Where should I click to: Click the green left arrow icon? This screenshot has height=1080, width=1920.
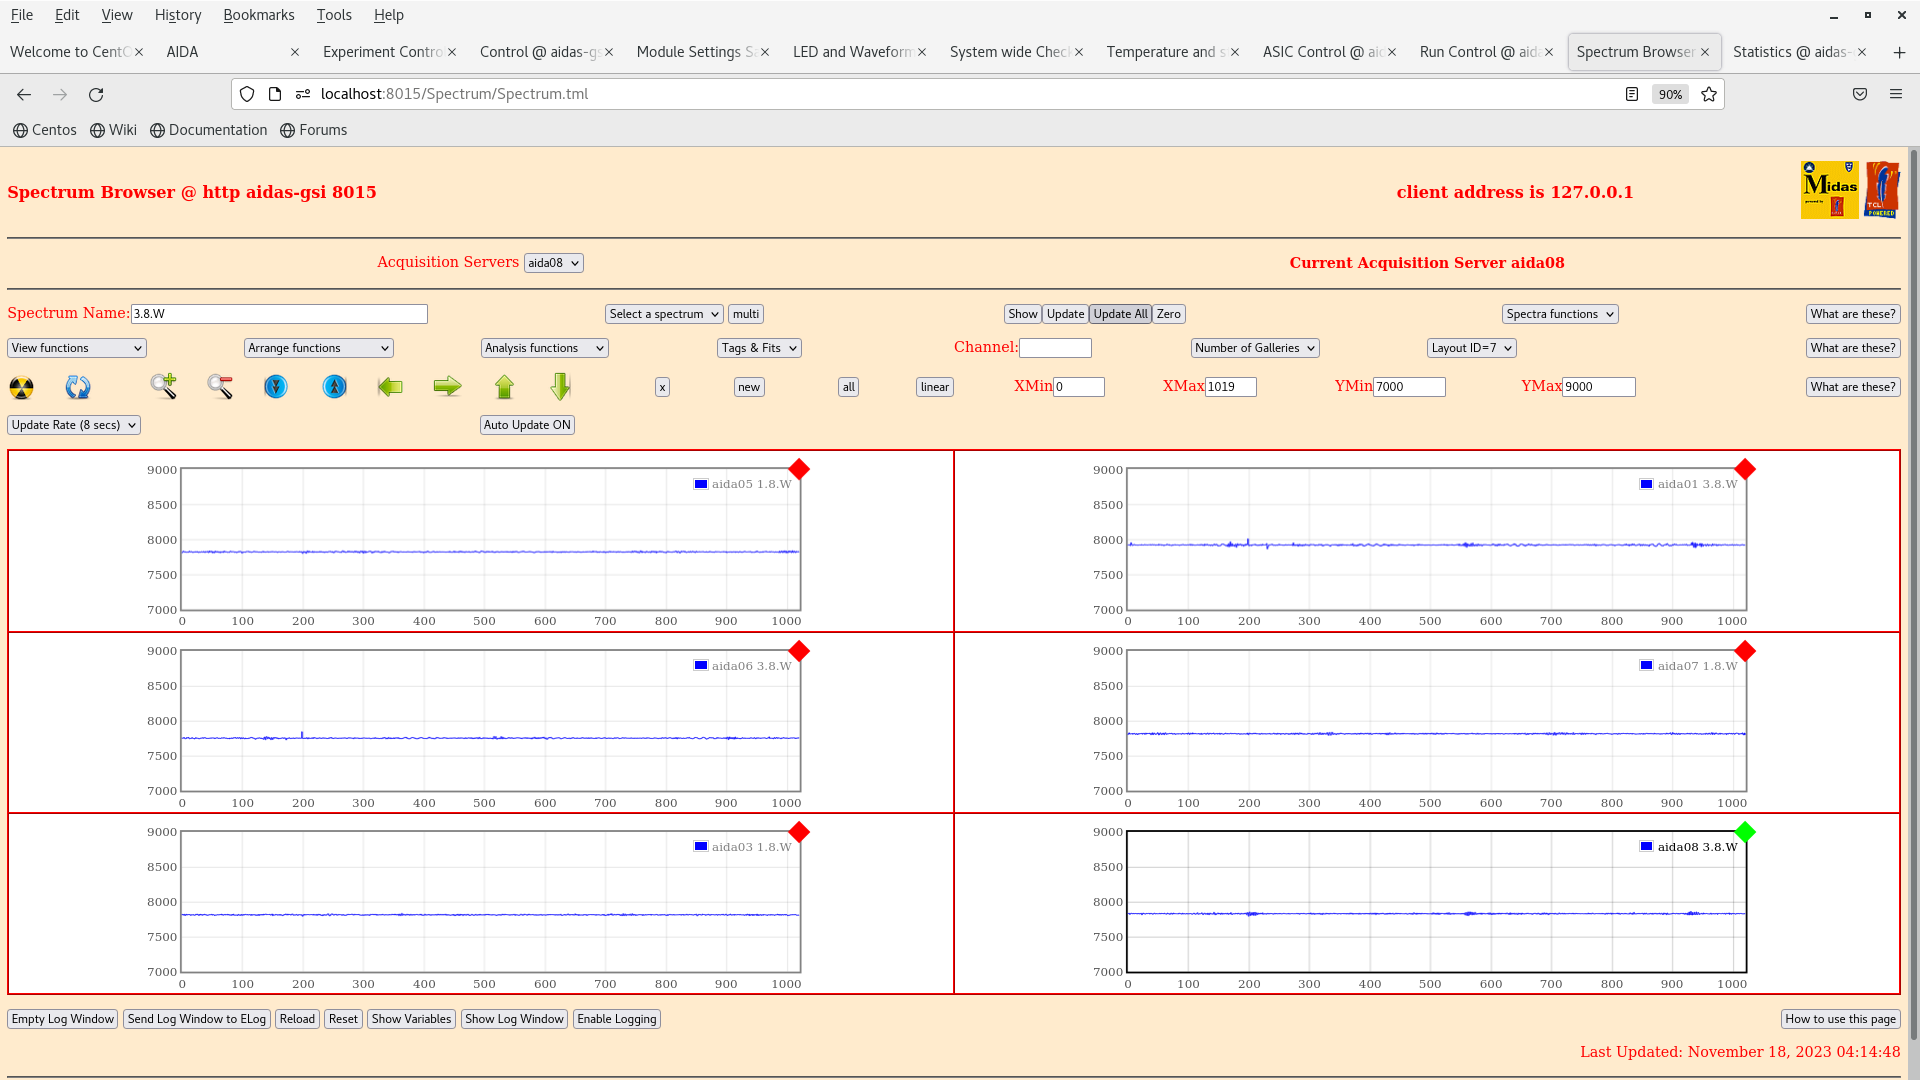(390, 386)
